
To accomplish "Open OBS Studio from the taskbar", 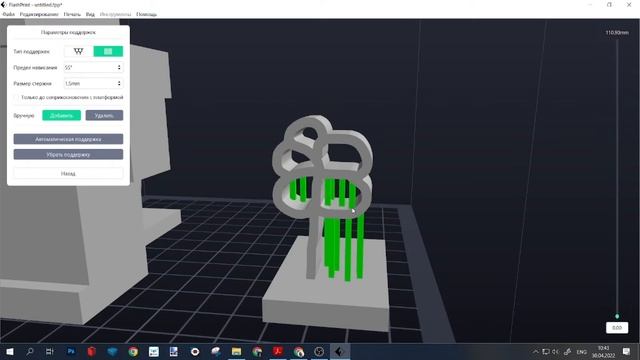I will click(x=319, y=351).
